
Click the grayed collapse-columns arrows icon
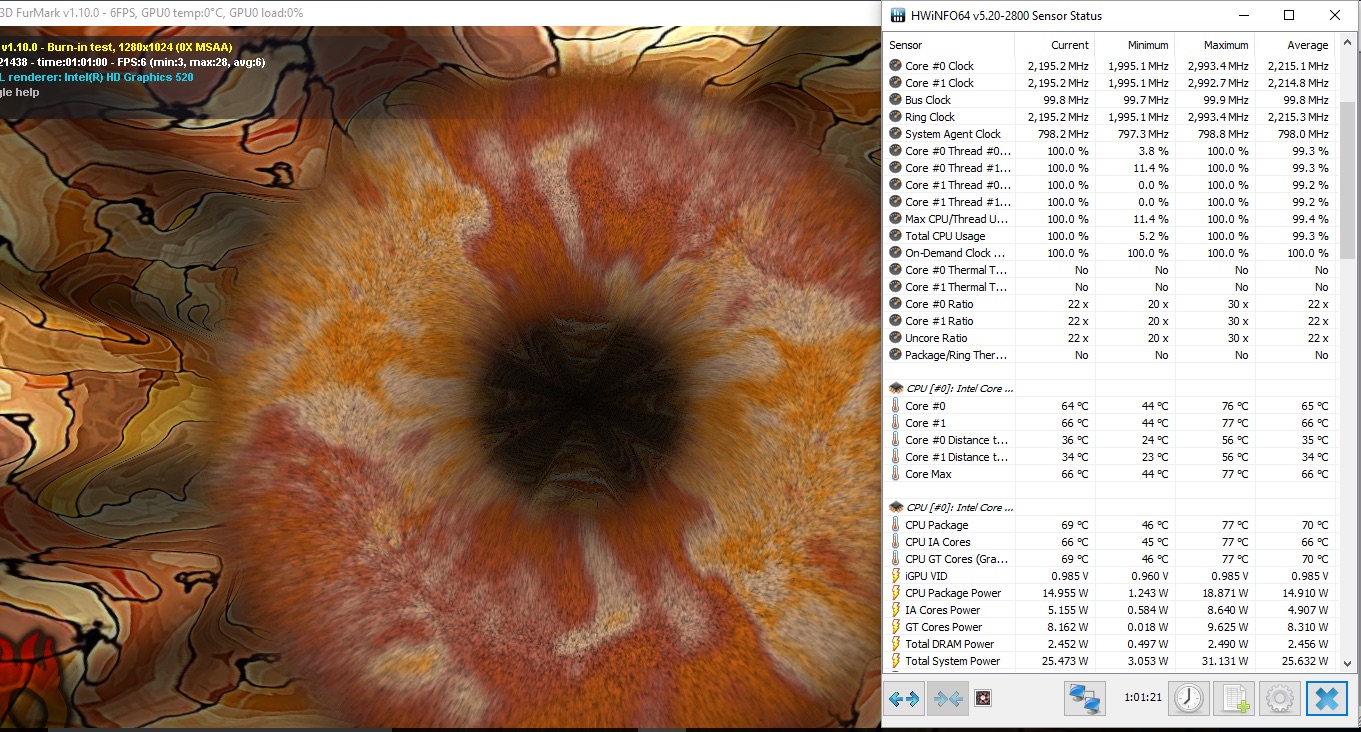click(946, 699)
